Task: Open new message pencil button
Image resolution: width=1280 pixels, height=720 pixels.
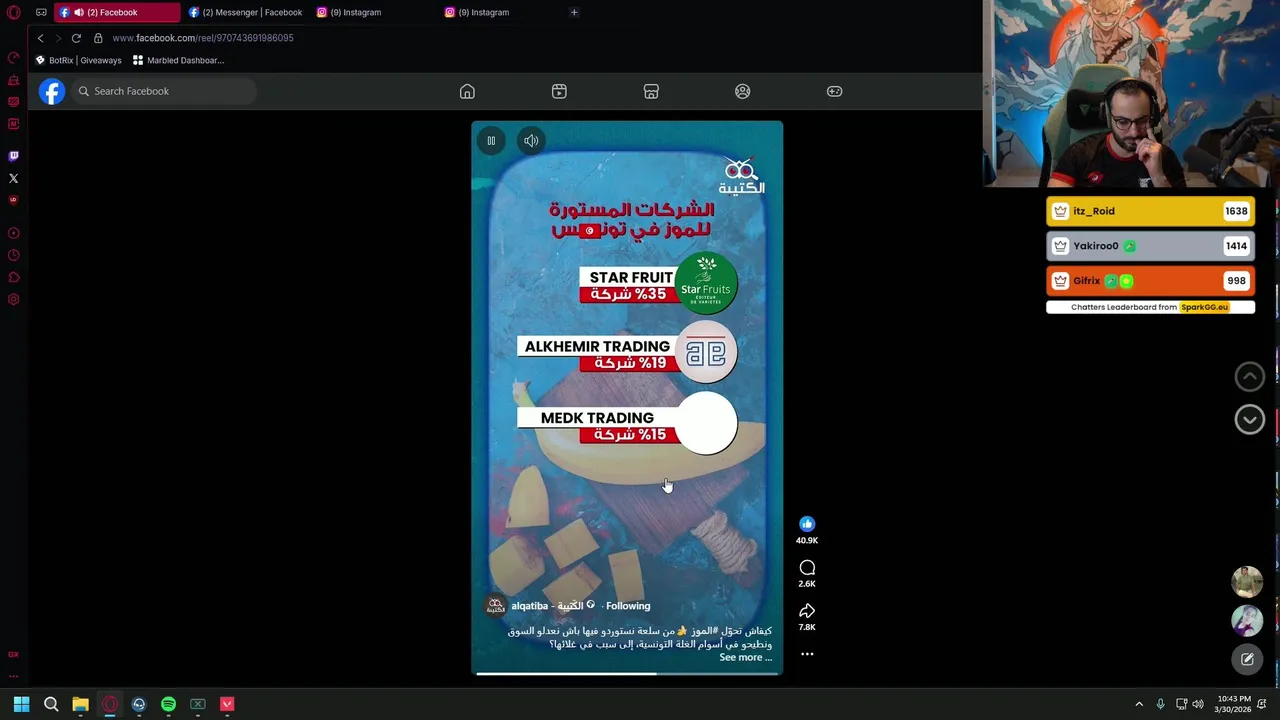Action: (x=1247, y=659)
